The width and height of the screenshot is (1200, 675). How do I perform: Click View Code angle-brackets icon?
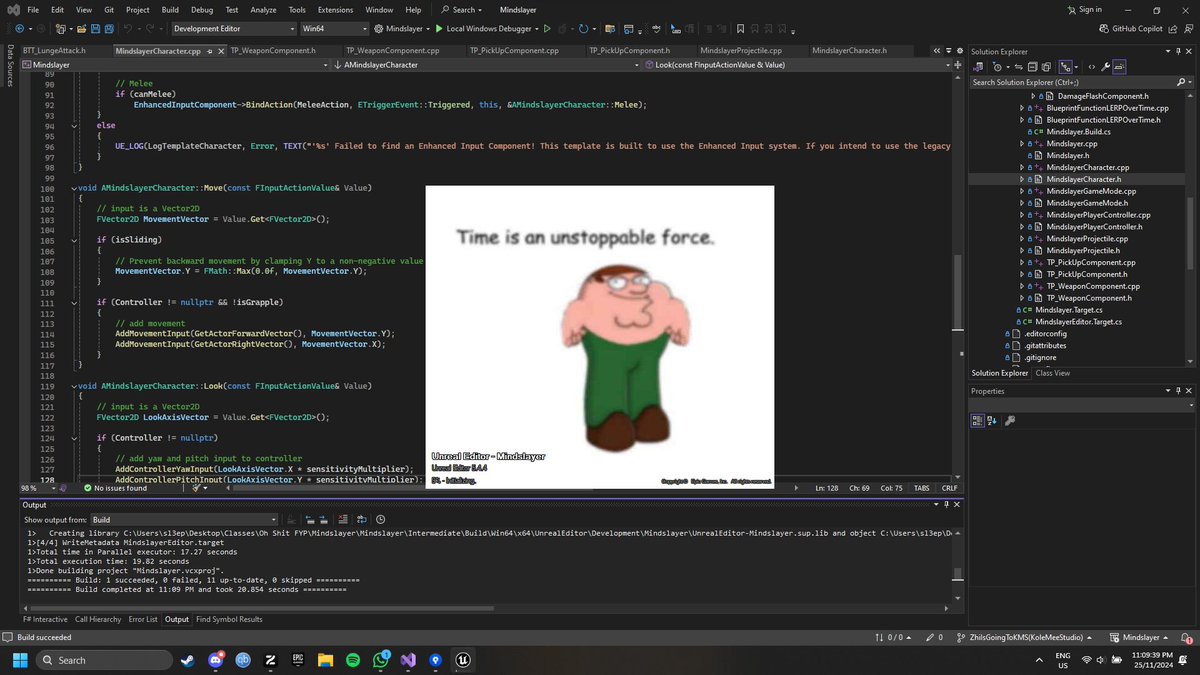(x=1091, y=67)
